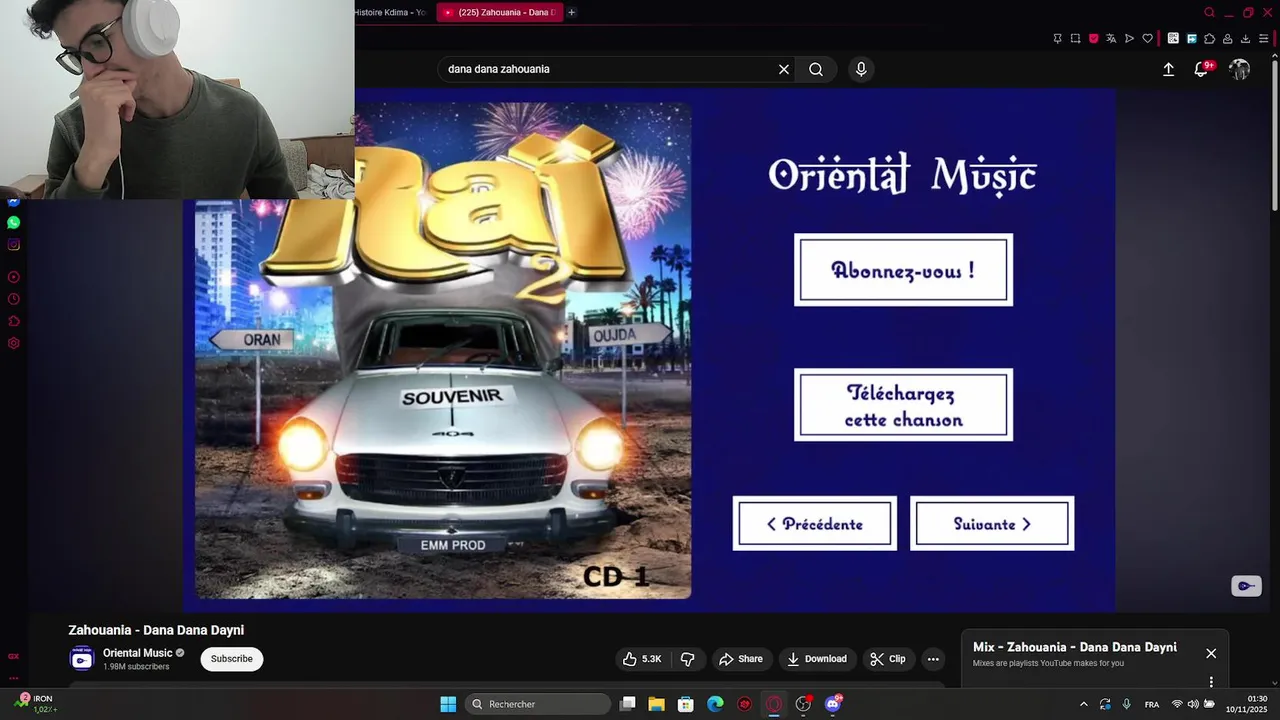This screenshot has height=720, width=1280.
Task: Open Mix panel three-dot options
Action: 1211,682
